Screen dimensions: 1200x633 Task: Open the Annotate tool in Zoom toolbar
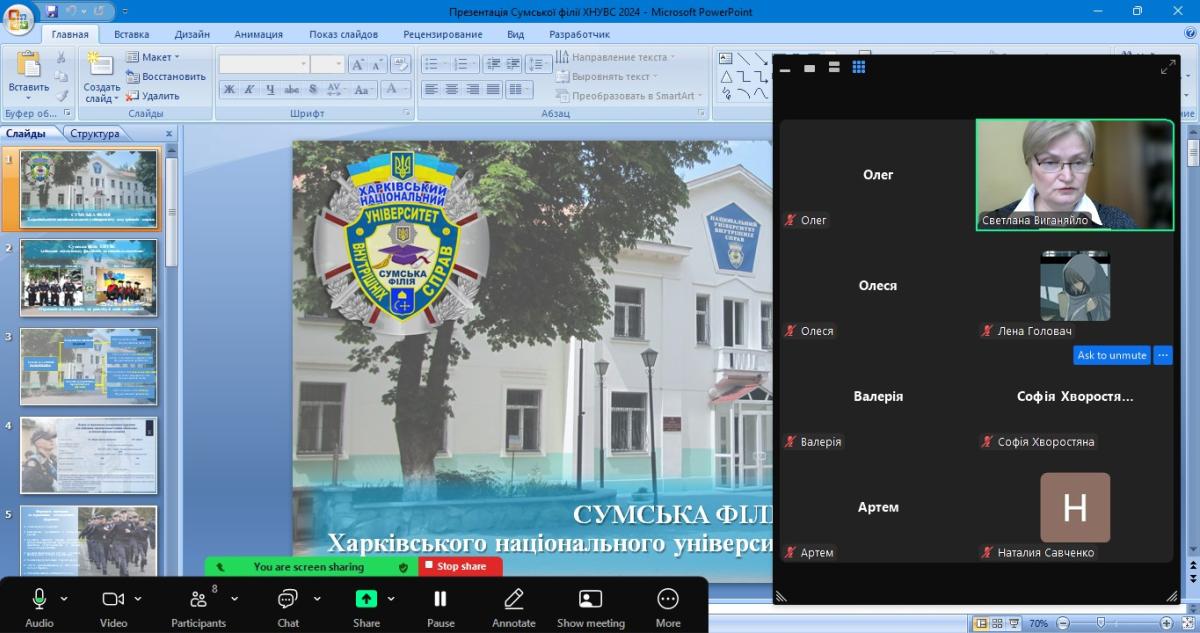tap(513, 605)
